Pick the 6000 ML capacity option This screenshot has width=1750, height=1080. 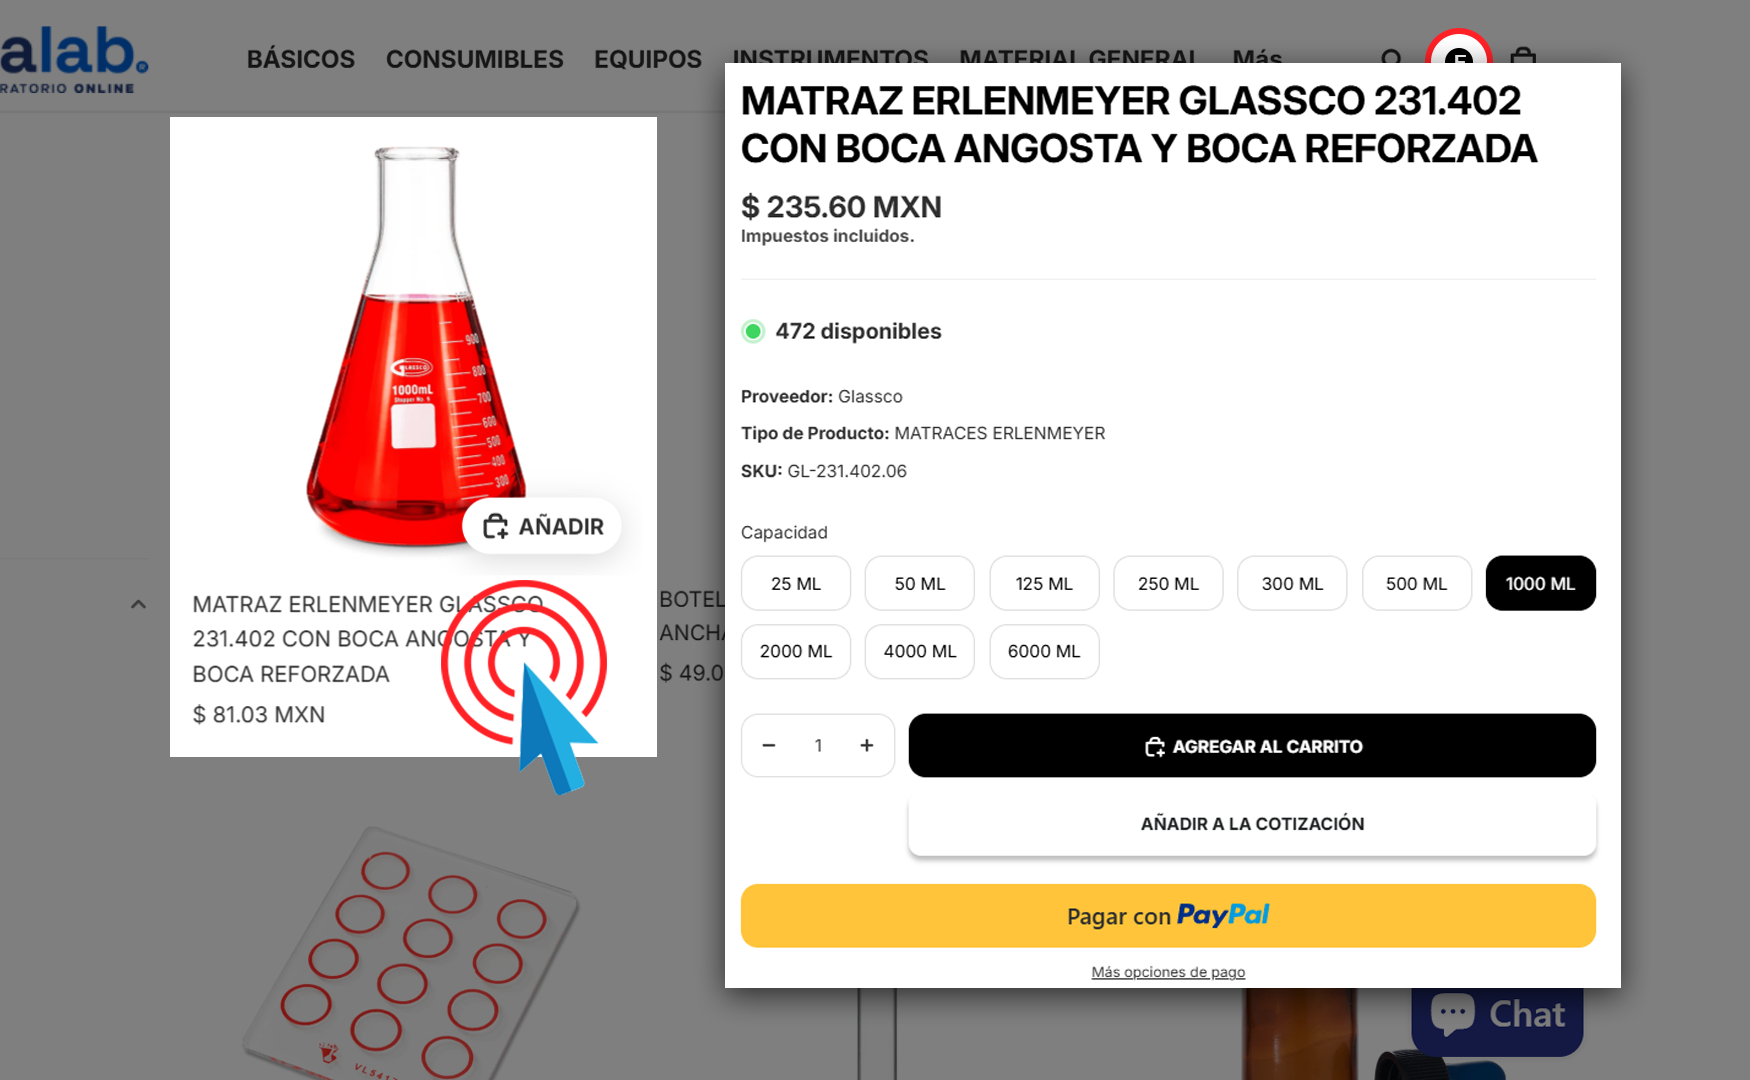coord(1044,651)
